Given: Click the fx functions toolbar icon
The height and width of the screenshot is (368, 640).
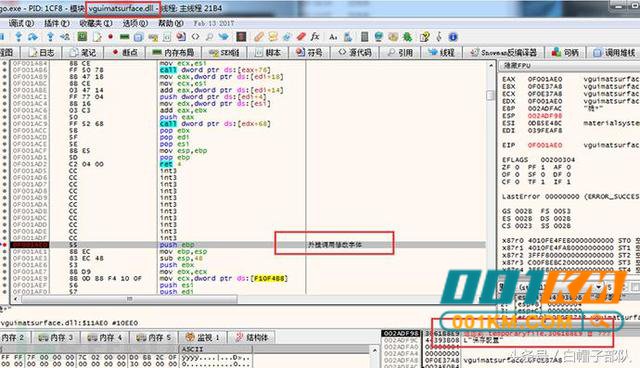Looking at the screenshot, I should [315, 37].
